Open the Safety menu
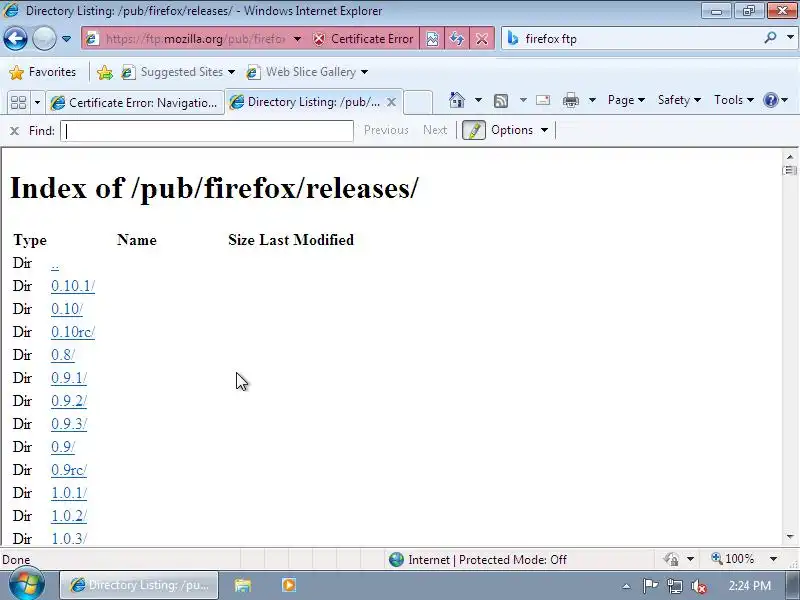800x600 pixels. click(x=679, y=100)
